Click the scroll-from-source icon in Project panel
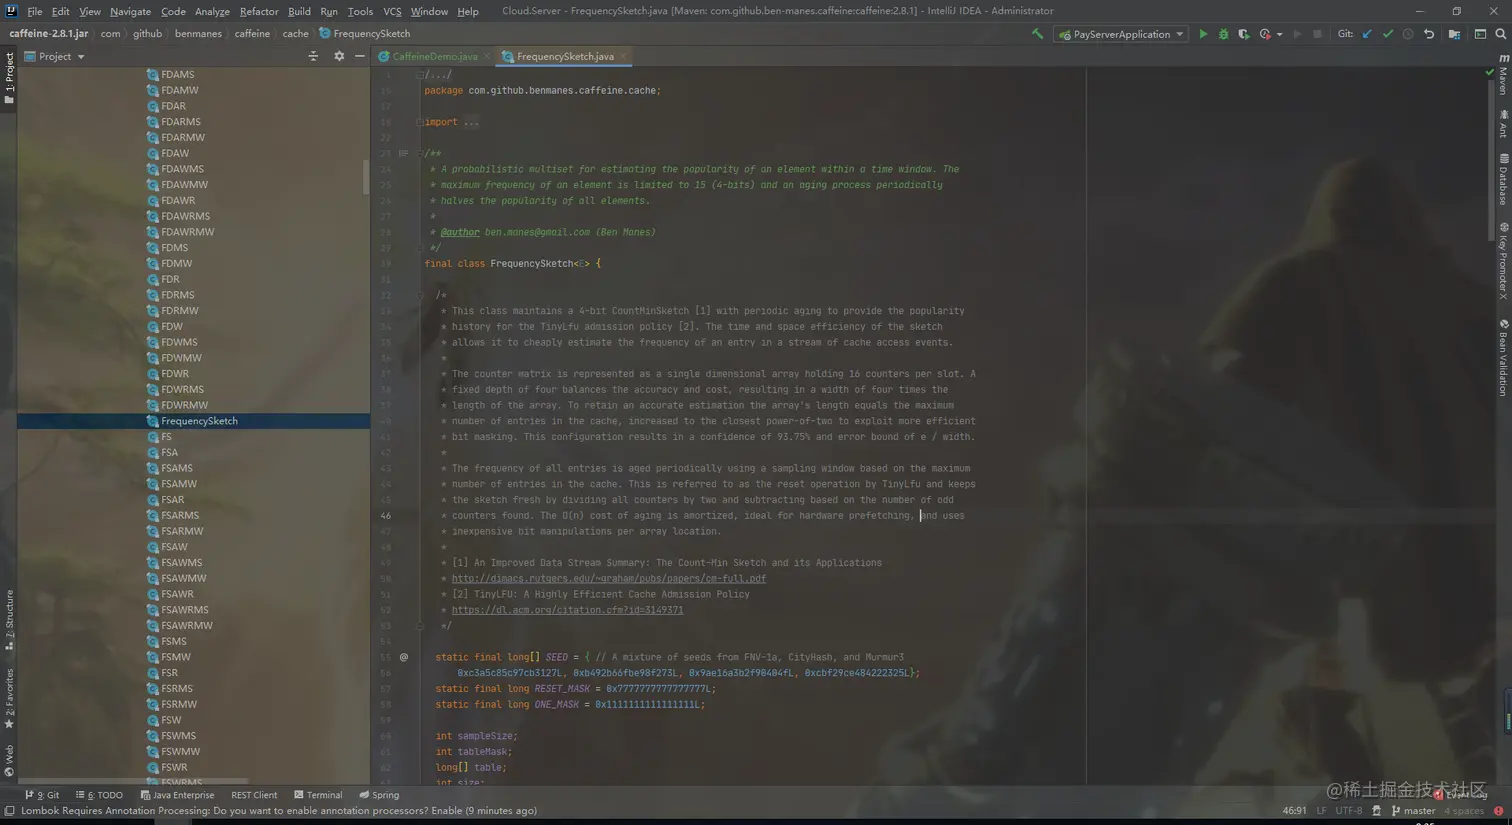The height and width of the screenshot is (825, 1512). [x=313, y=56]
